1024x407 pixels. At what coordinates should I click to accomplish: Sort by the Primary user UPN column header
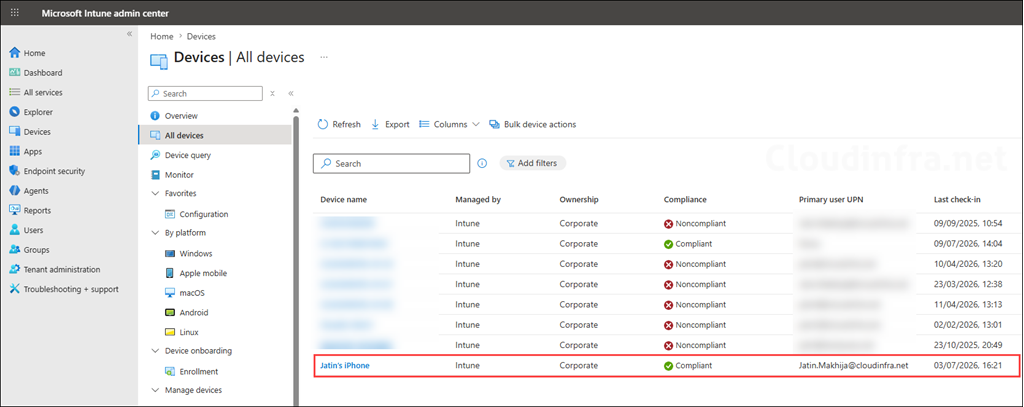pos(831,199)
